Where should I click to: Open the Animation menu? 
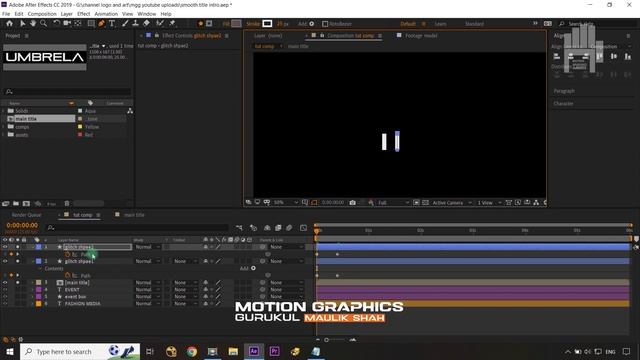106,14
